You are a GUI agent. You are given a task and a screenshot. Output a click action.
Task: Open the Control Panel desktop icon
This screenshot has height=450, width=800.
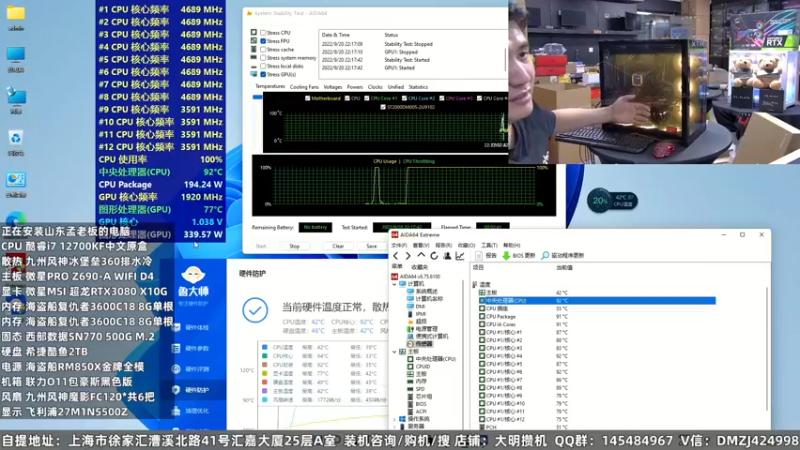coord(16,180)
